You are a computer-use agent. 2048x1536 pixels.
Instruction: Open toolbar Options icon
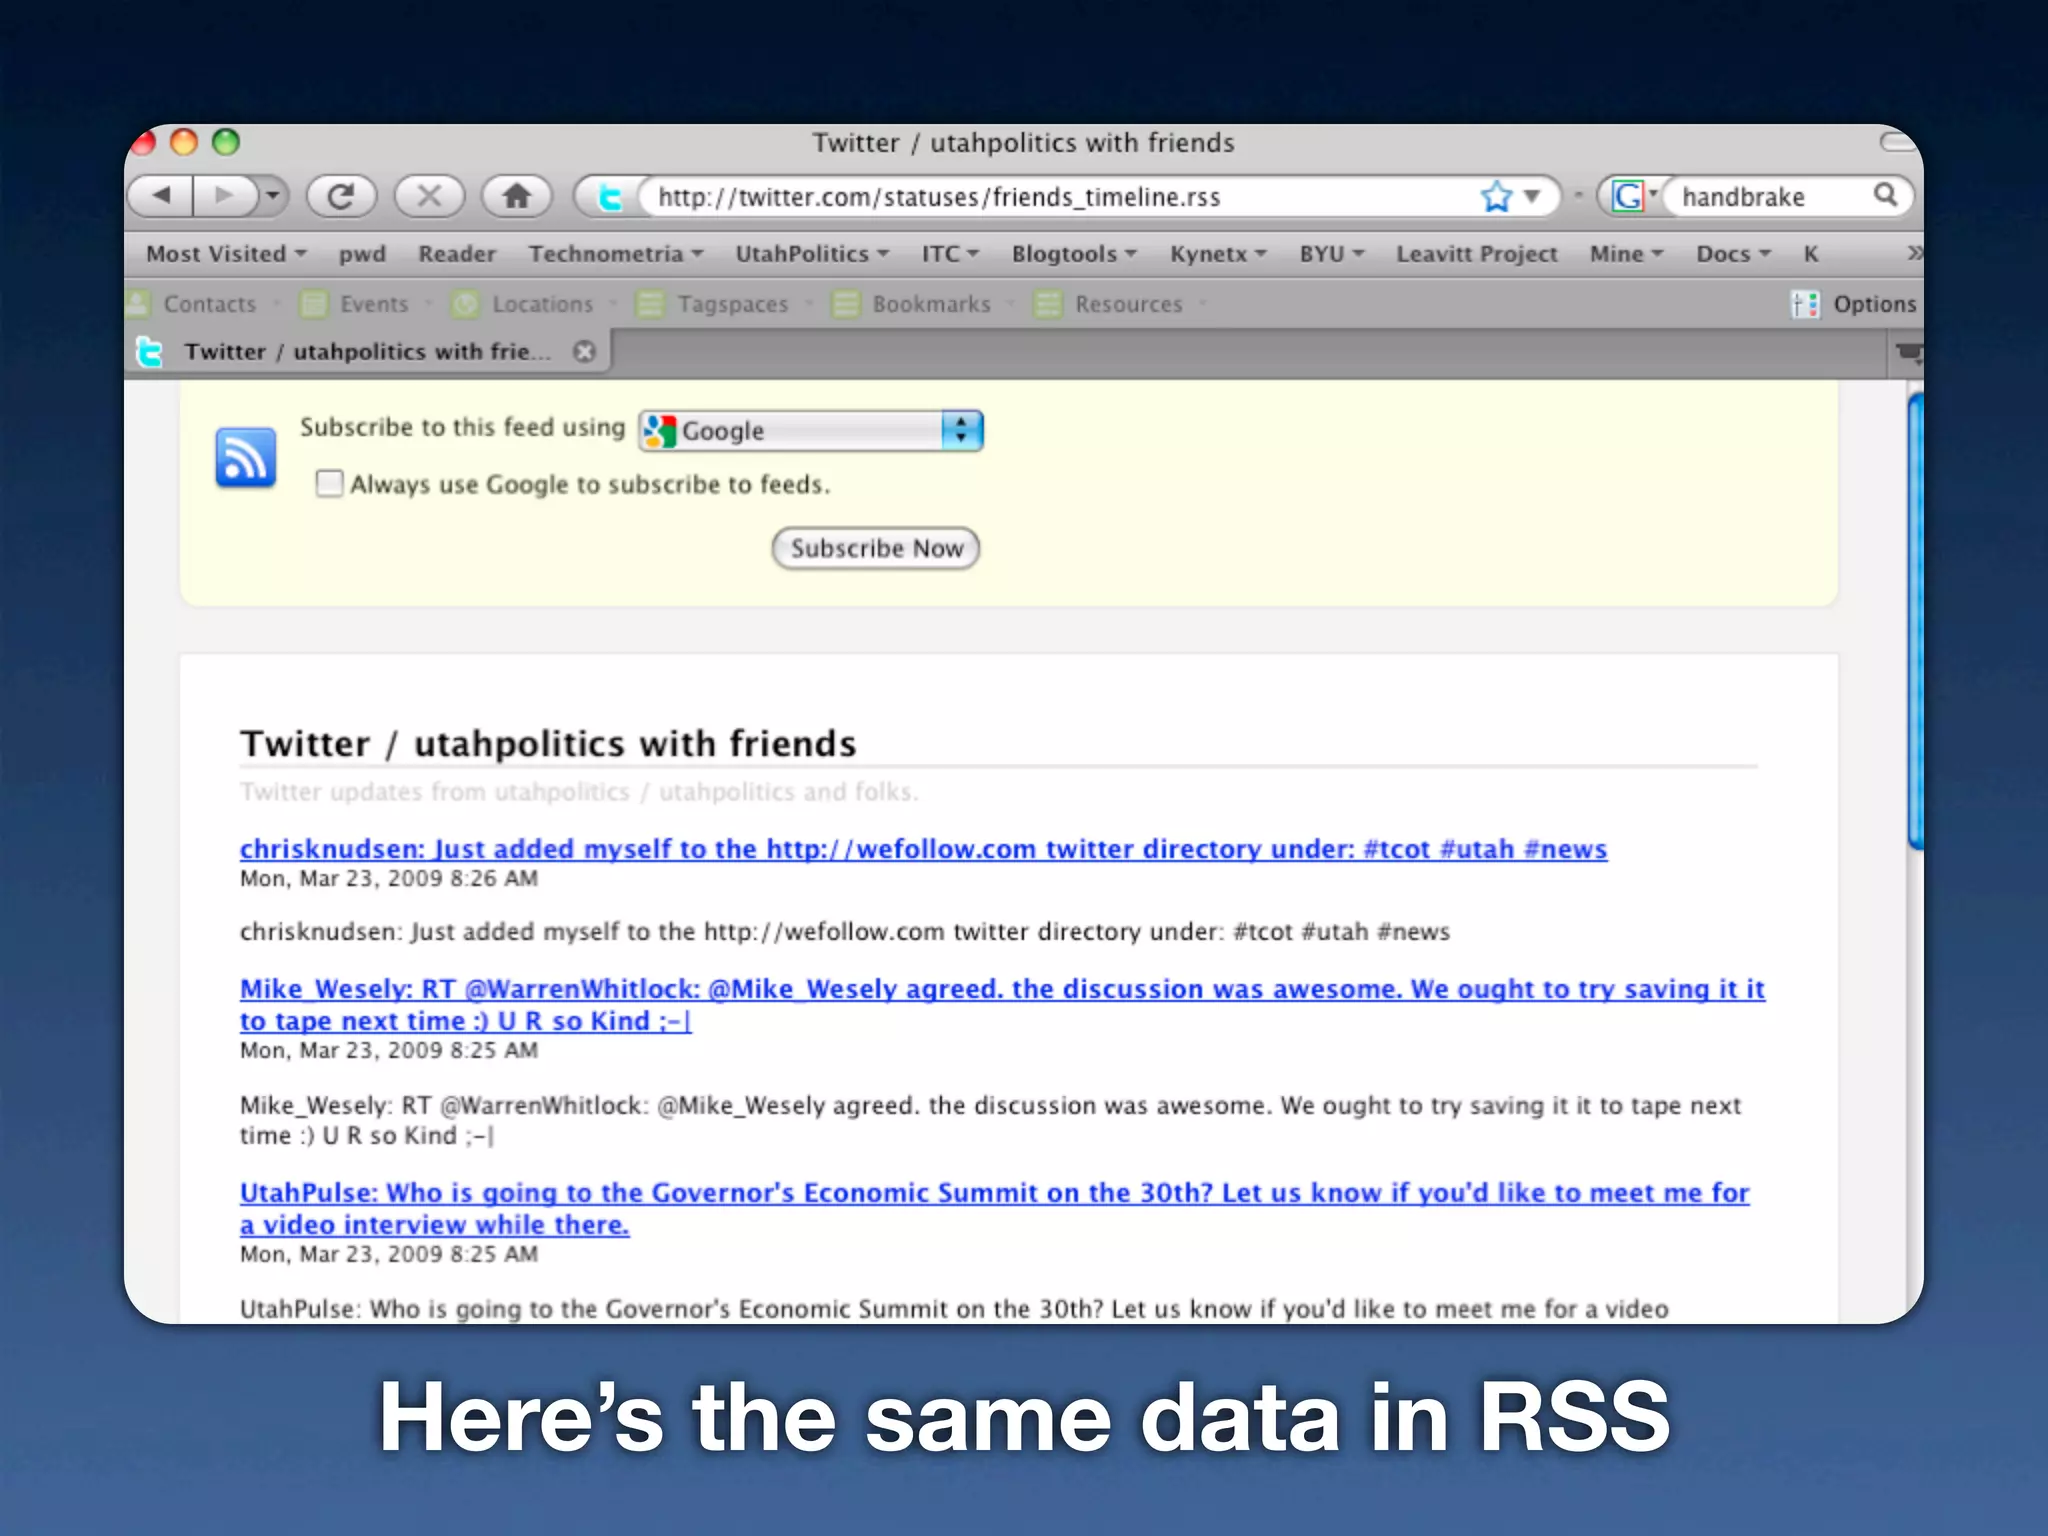(x=1804, y=304)
